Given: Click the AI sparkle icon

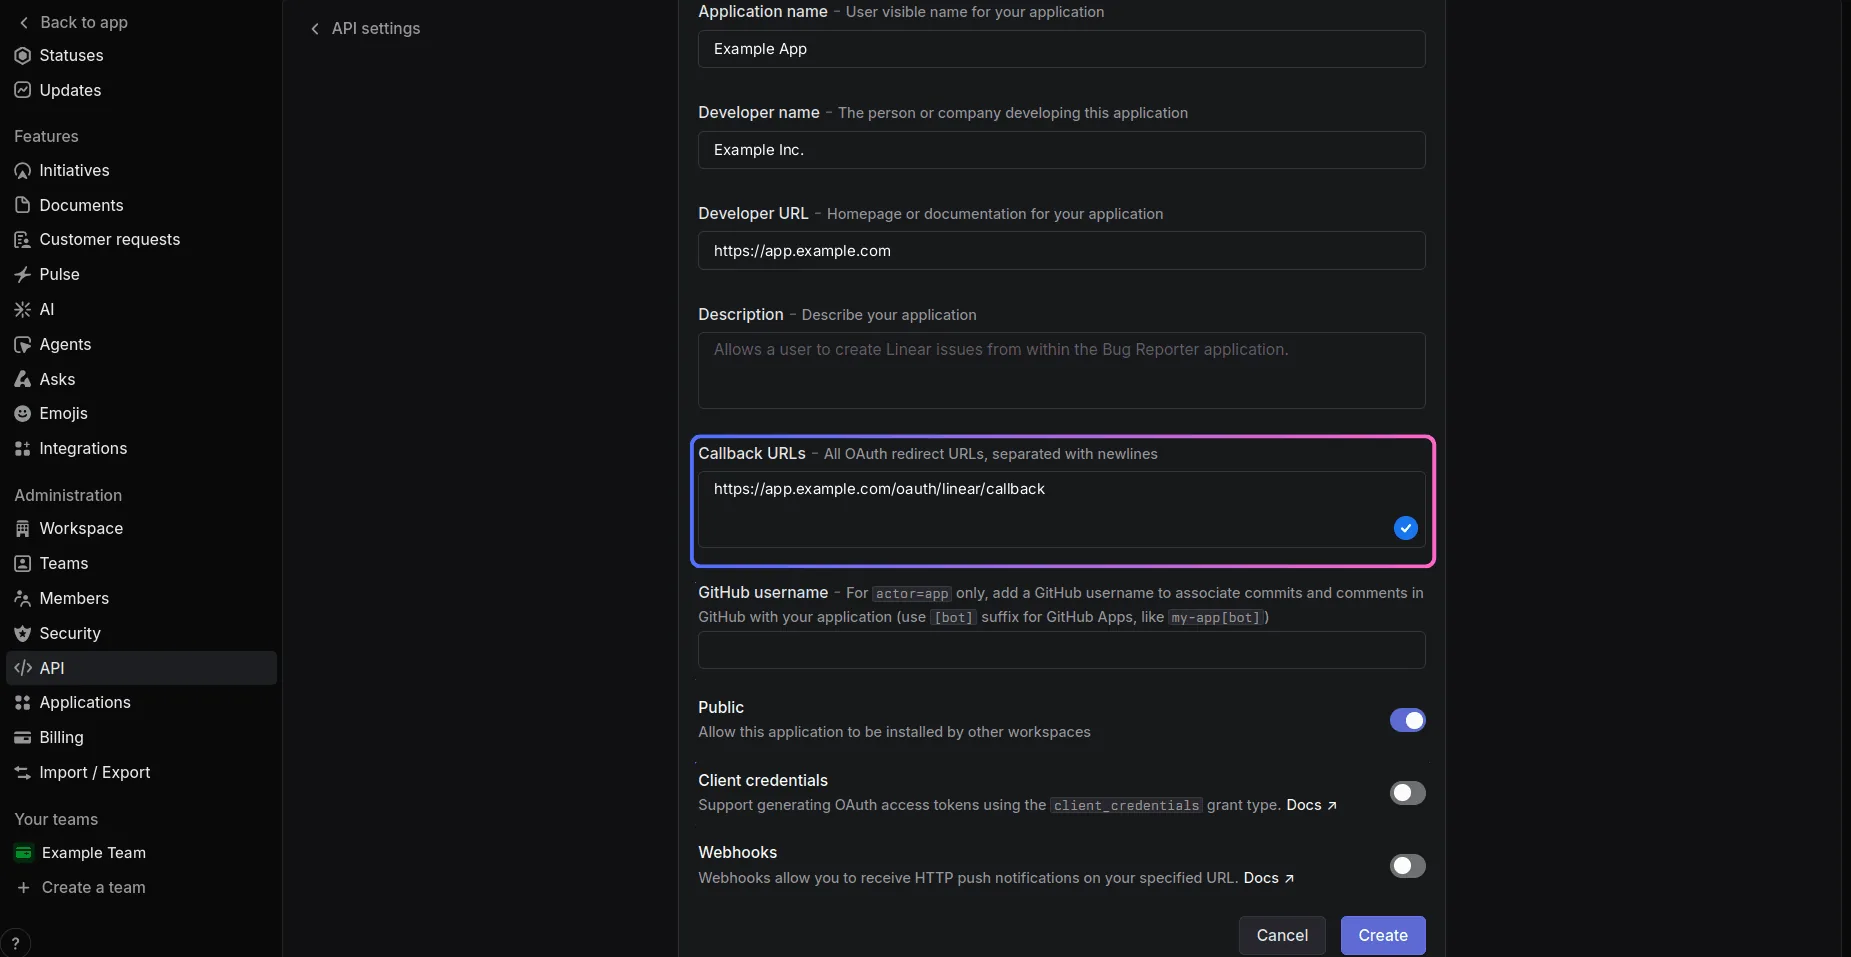Looking at the screenshot, I should pyautogui.click(x=23, y=309).
